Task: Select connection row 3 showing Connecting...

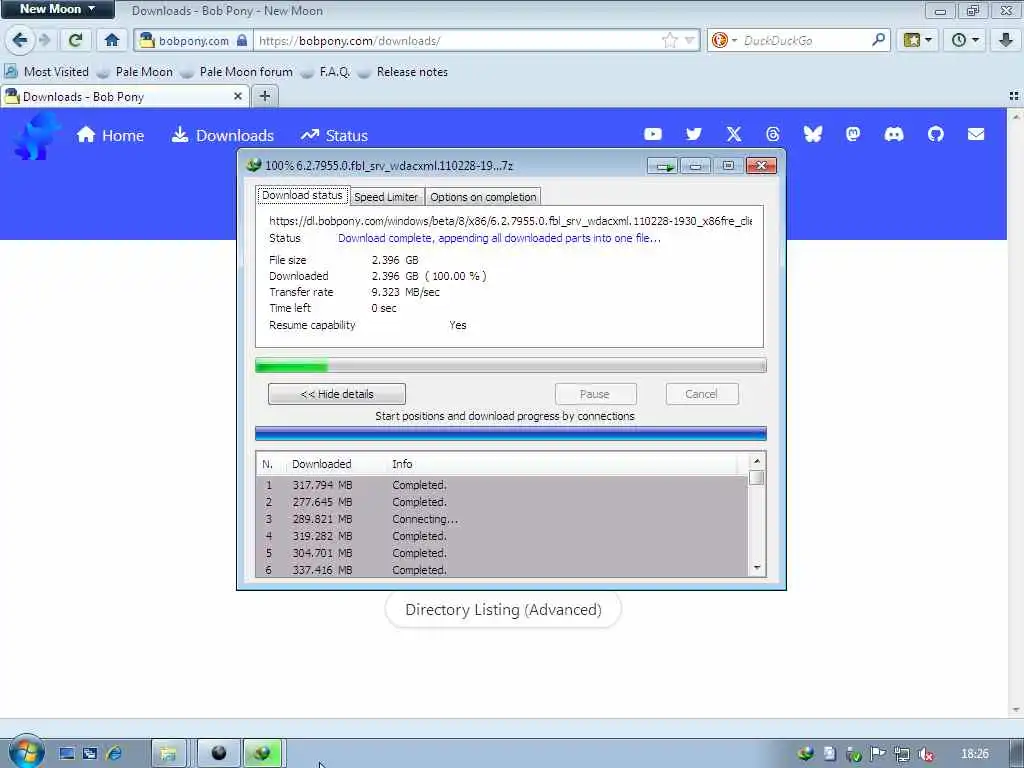Action: pos(502,519)
